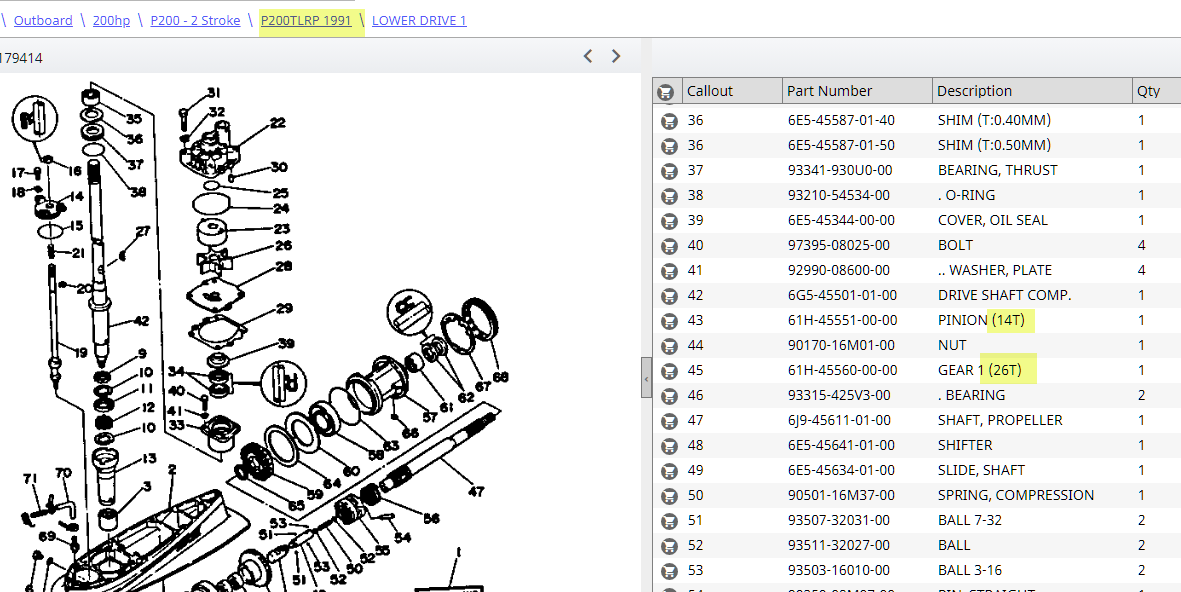Select part number 90170-16M01-00
Image resolution: width=1181 pixels, height=592 pixels.
click(841, 345)
